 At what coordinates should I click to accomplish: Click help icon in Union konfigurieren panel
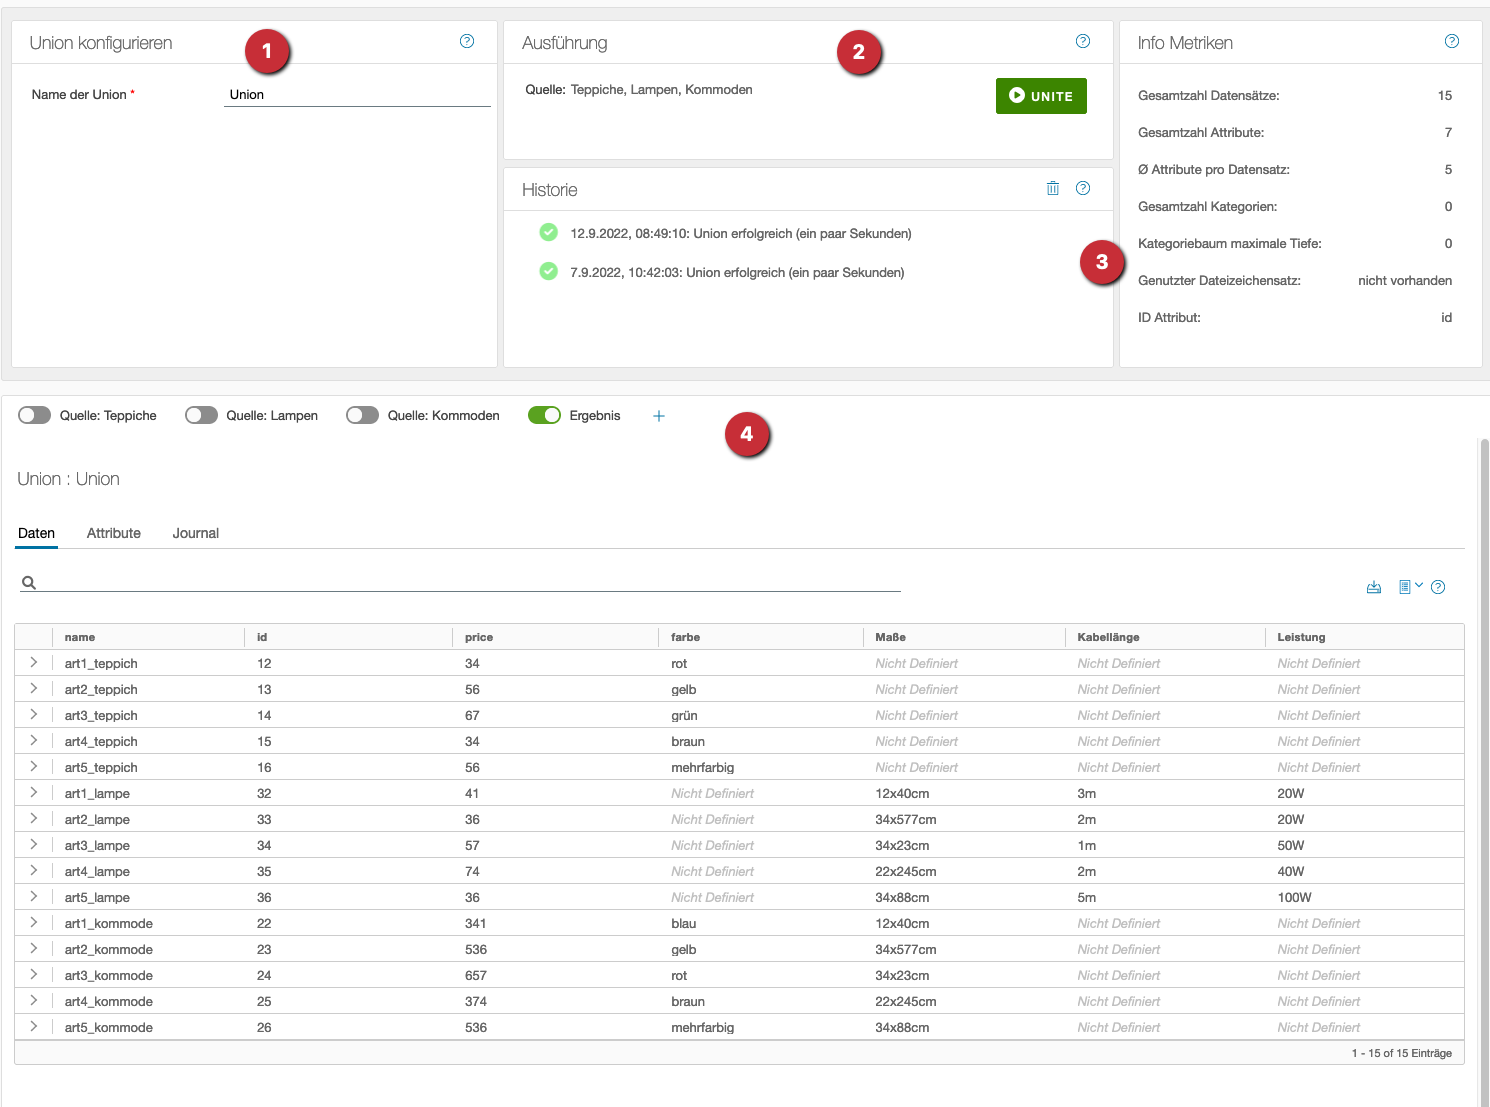(467, 41)
